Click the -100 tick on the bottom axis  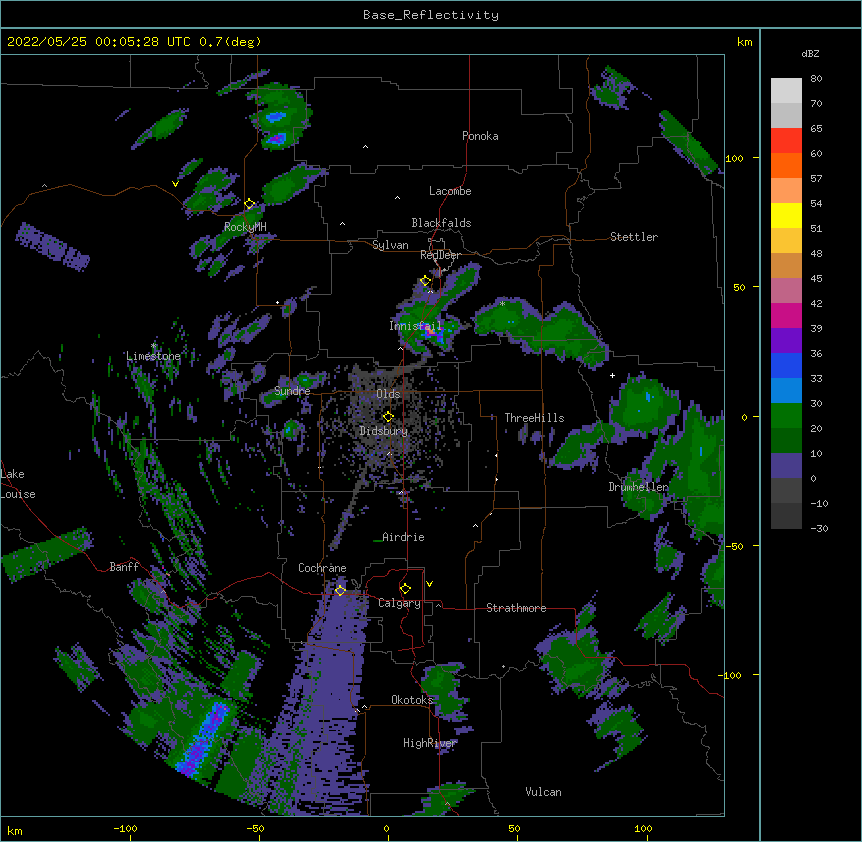pyautogui.click(x=126, y=828)
